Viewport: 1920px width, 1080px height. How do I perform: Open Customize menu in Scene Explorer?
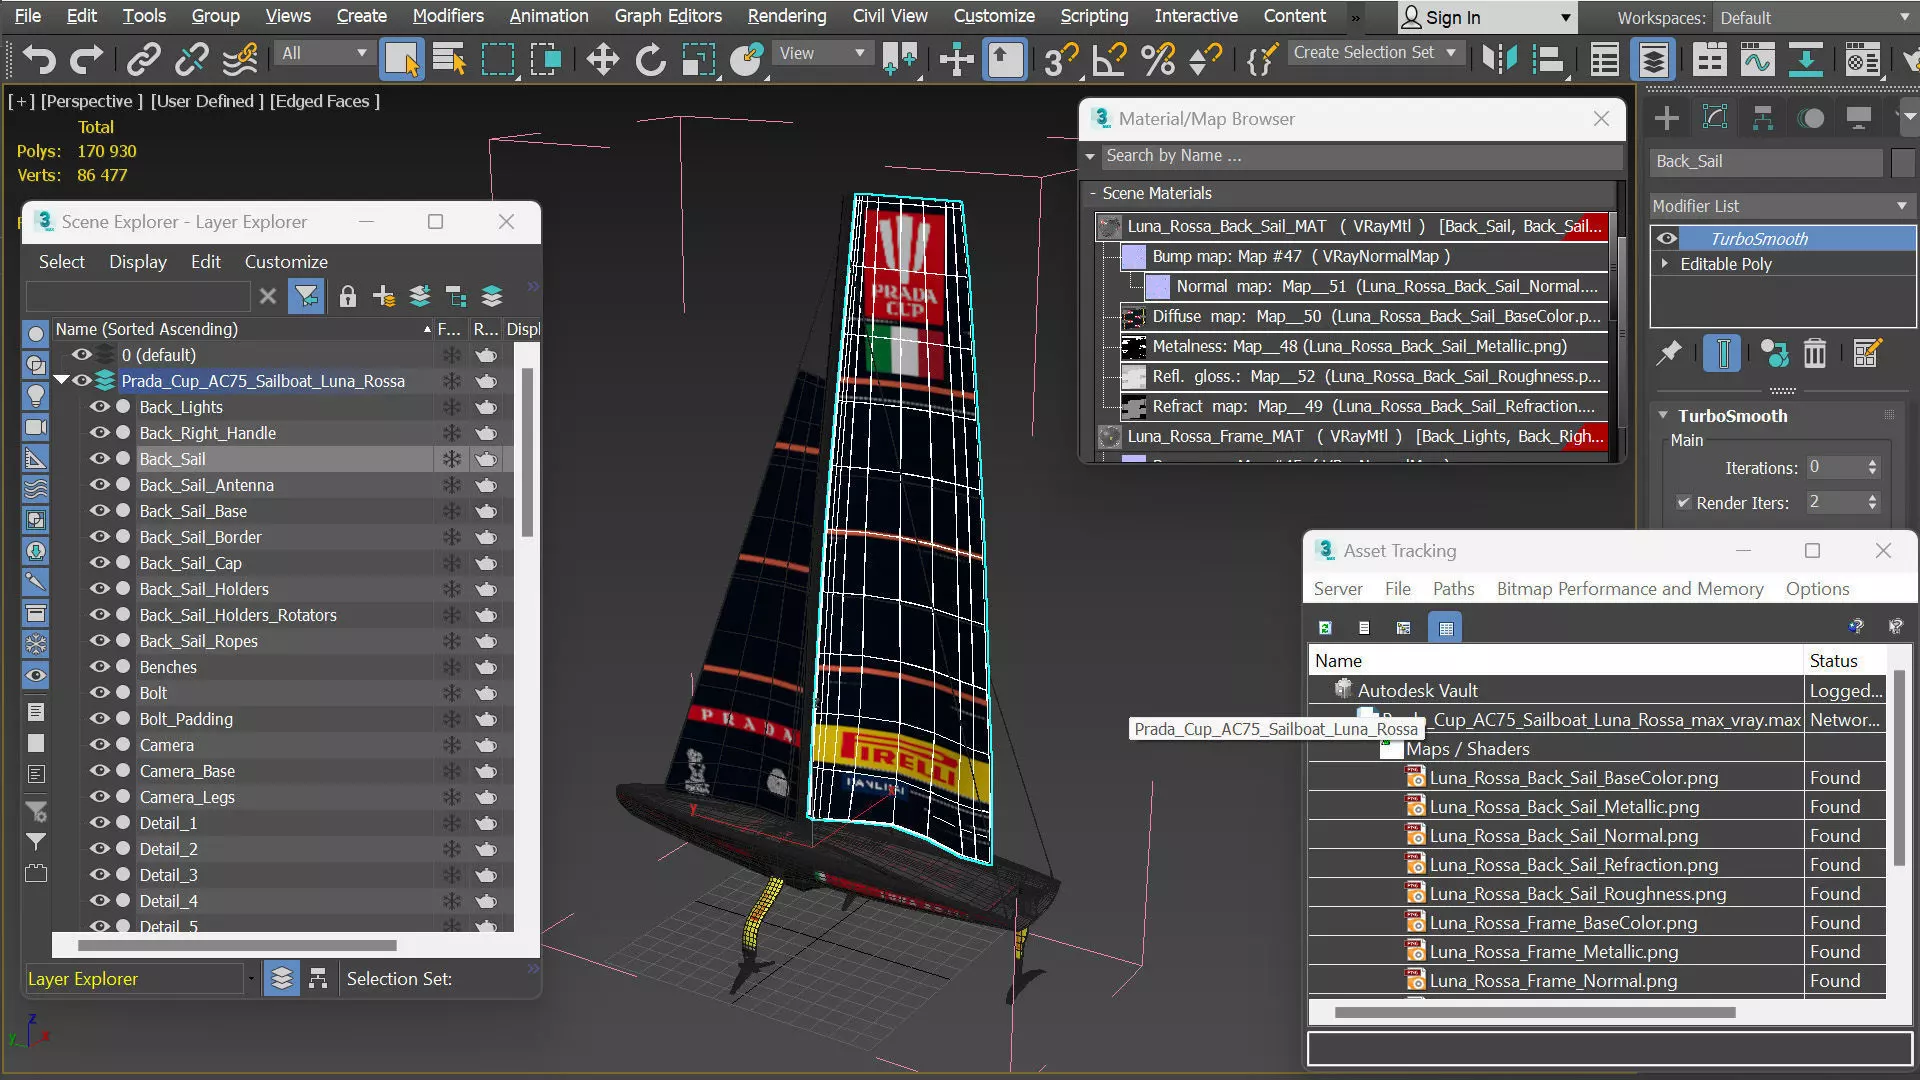[286, 262]
